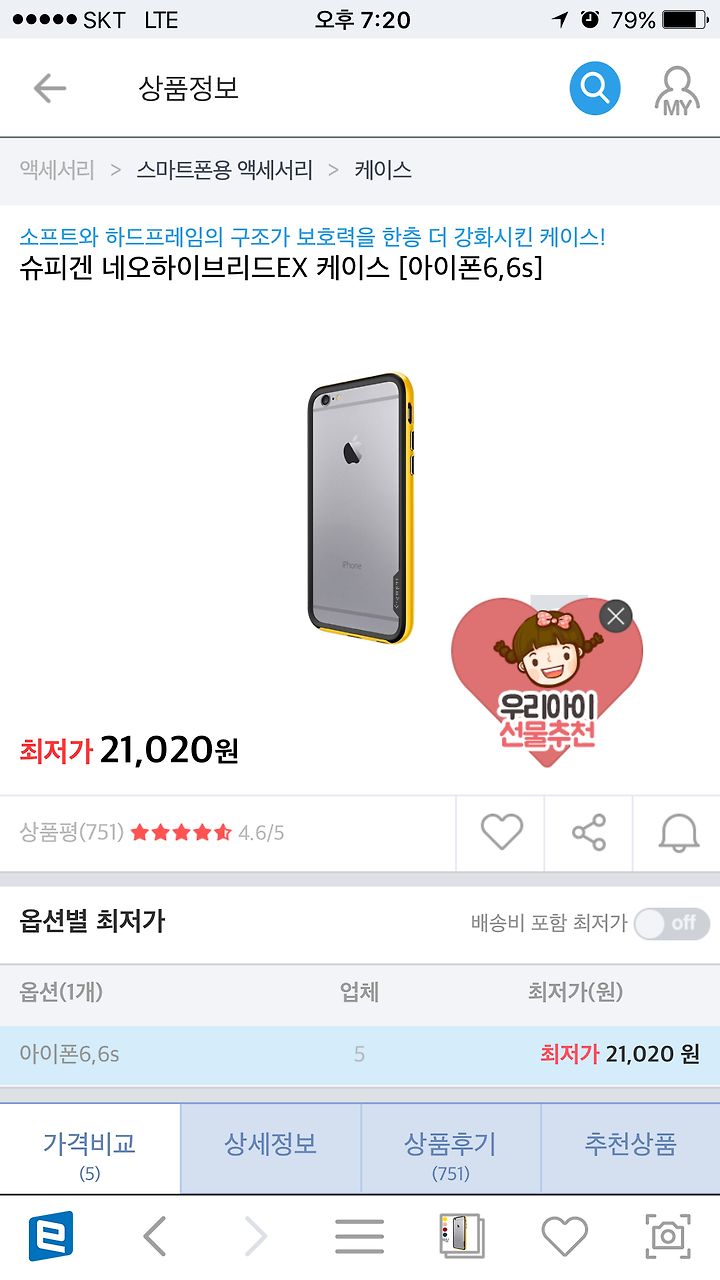Viewport: 720px width, 1280px height.
Task: Tap the blue search magnifier icon
Action: 595,88
